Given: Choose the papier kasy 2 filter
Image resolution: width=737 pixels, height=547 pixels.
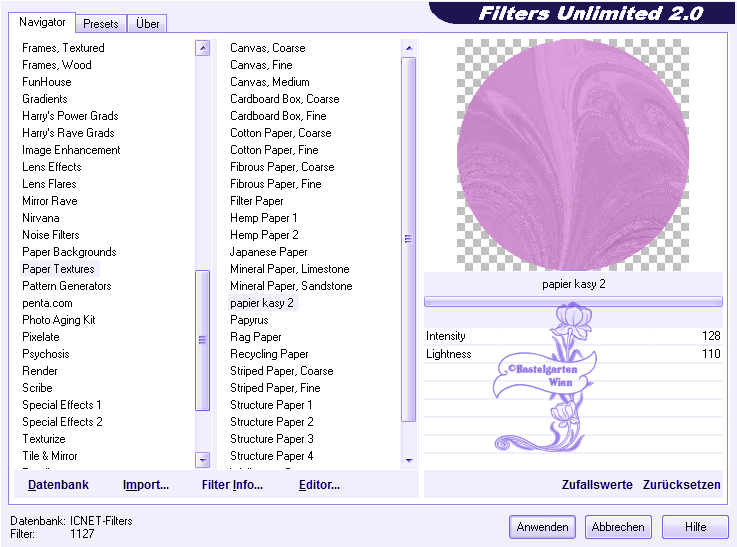Looking at the screenshot, I should pos(262,303).
